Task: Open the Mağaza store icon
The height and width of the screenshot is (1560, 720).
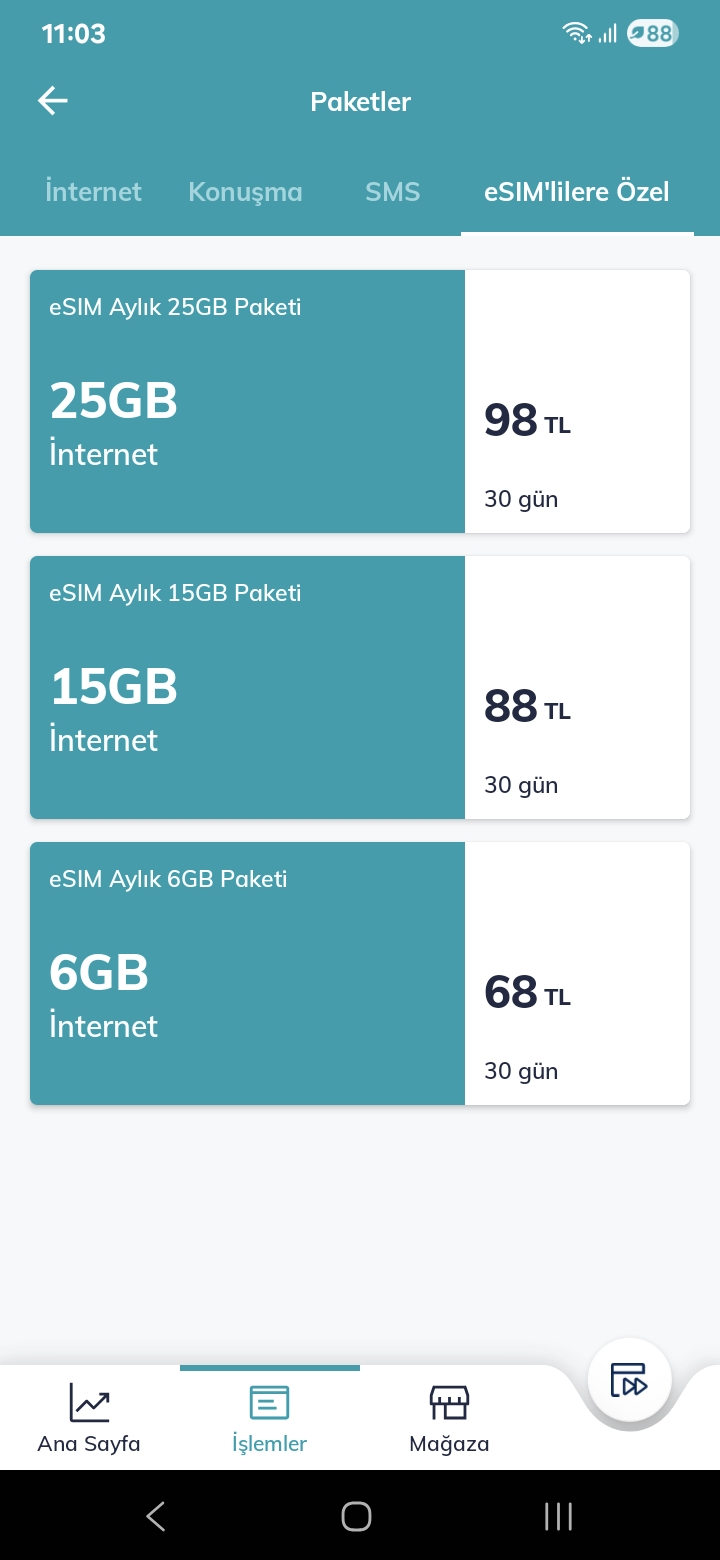Action: pyautogui.click(x=449, y=1403)
